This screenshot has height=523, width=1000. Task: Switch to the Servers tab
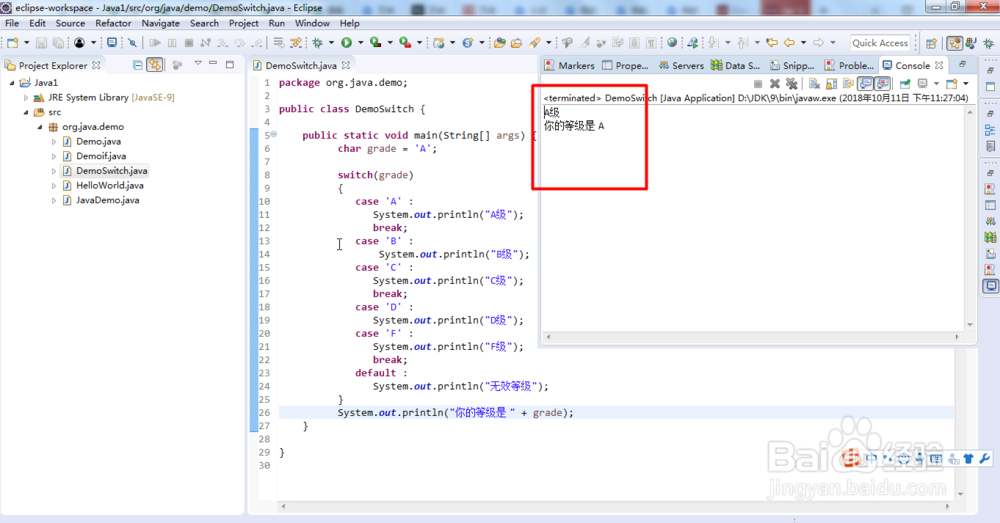(x=681, y=66)
